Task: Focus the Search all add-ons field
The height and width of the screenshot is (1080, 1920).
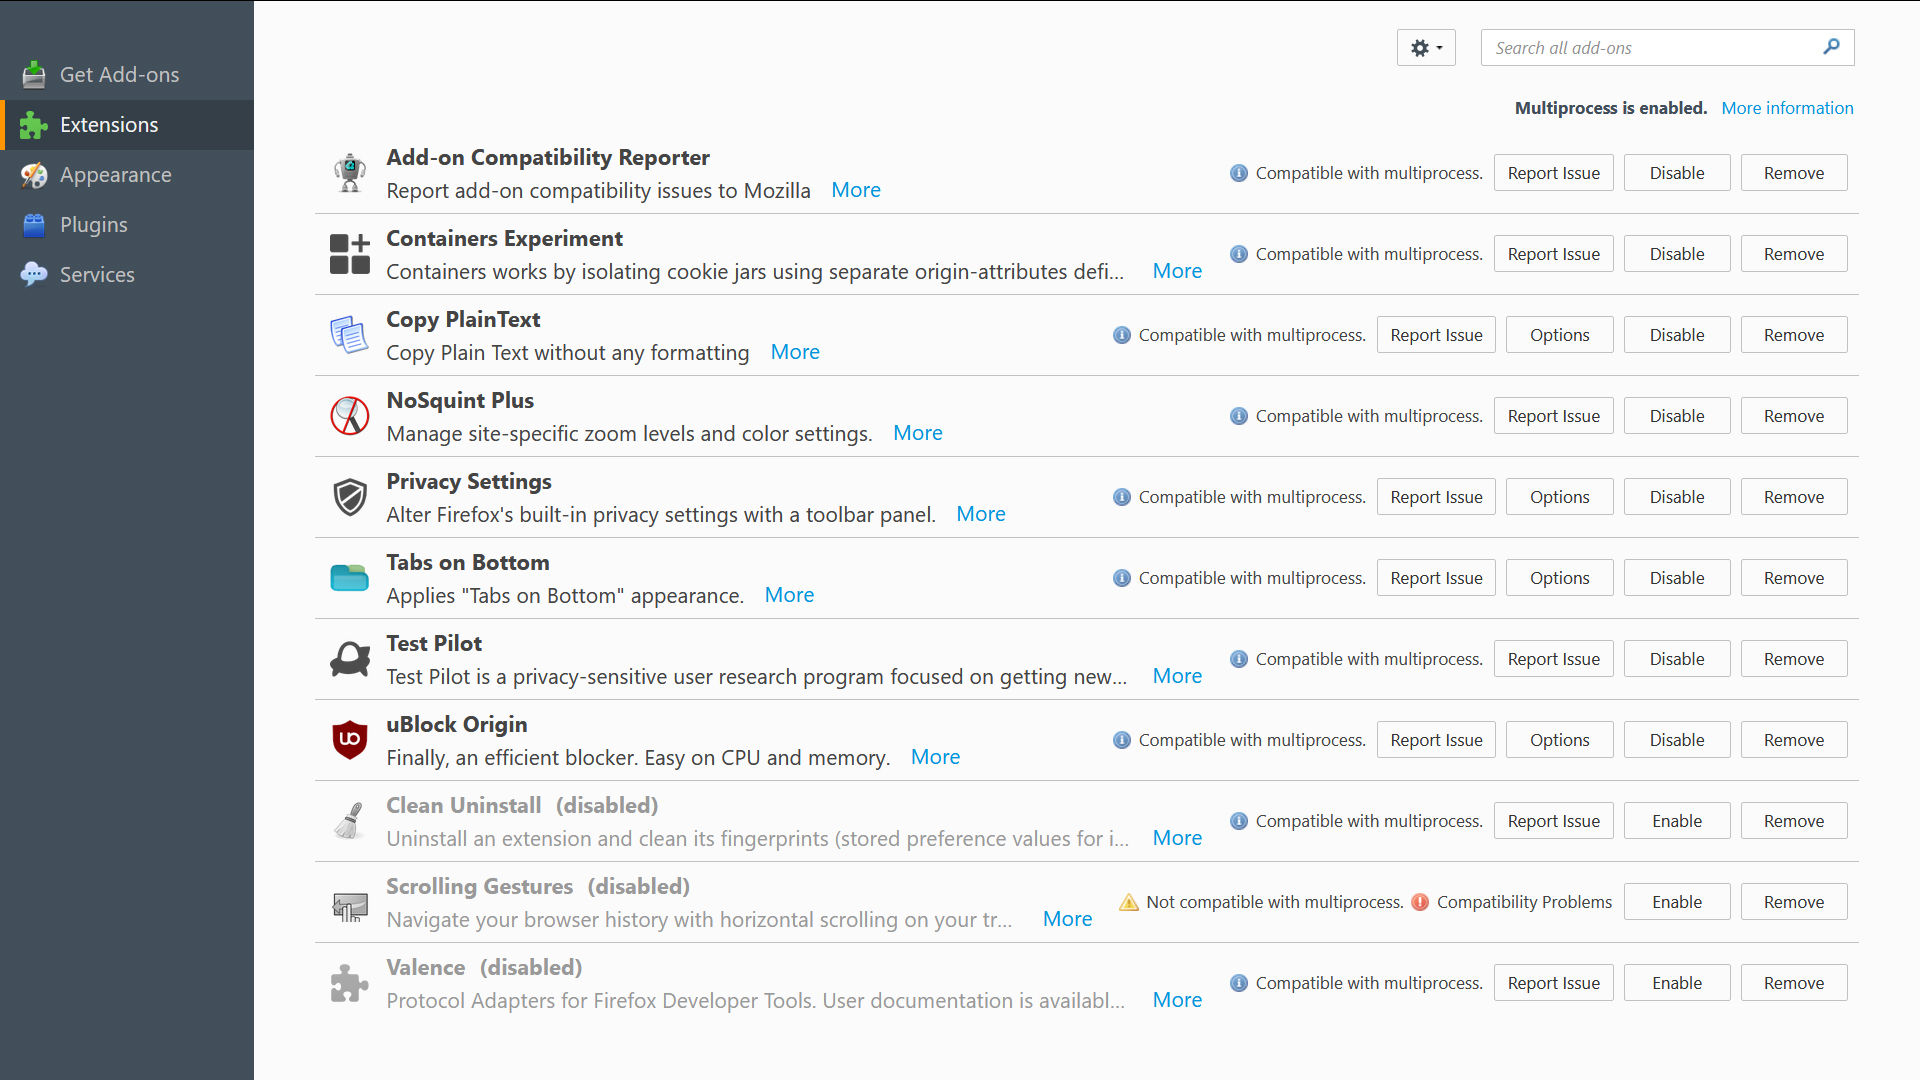Action: (x=1650, y=48)
